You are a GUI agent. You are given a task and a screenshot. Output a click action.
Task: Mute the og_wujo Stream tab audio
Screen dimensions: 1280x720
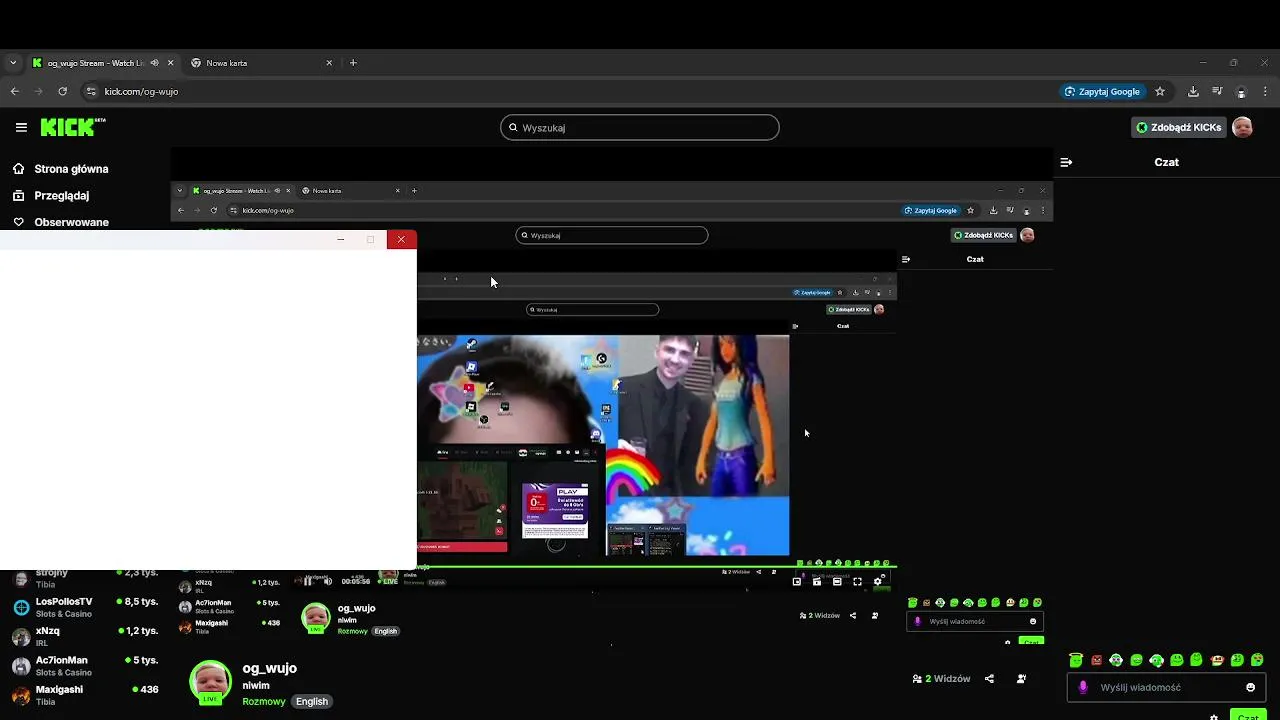[x=154, y=63]
